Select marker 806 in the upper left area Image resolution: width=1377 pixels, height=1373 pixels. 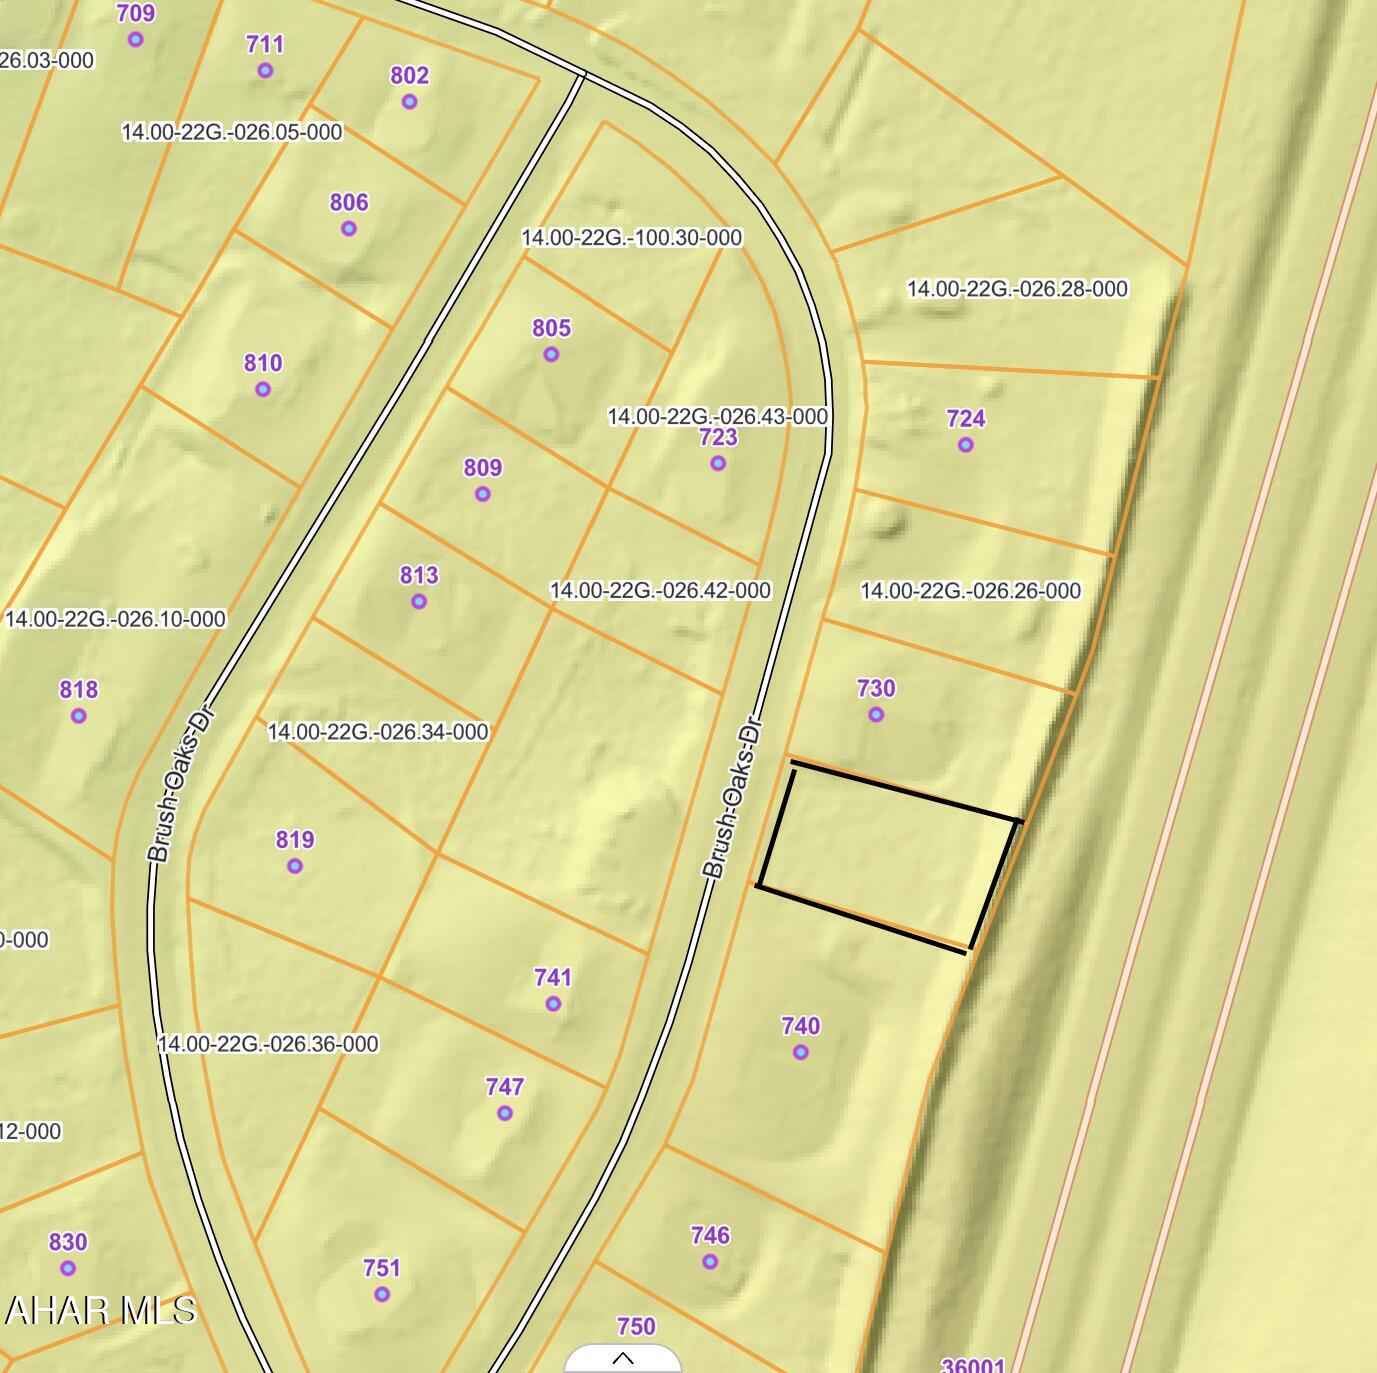click(x=348, y=228)
